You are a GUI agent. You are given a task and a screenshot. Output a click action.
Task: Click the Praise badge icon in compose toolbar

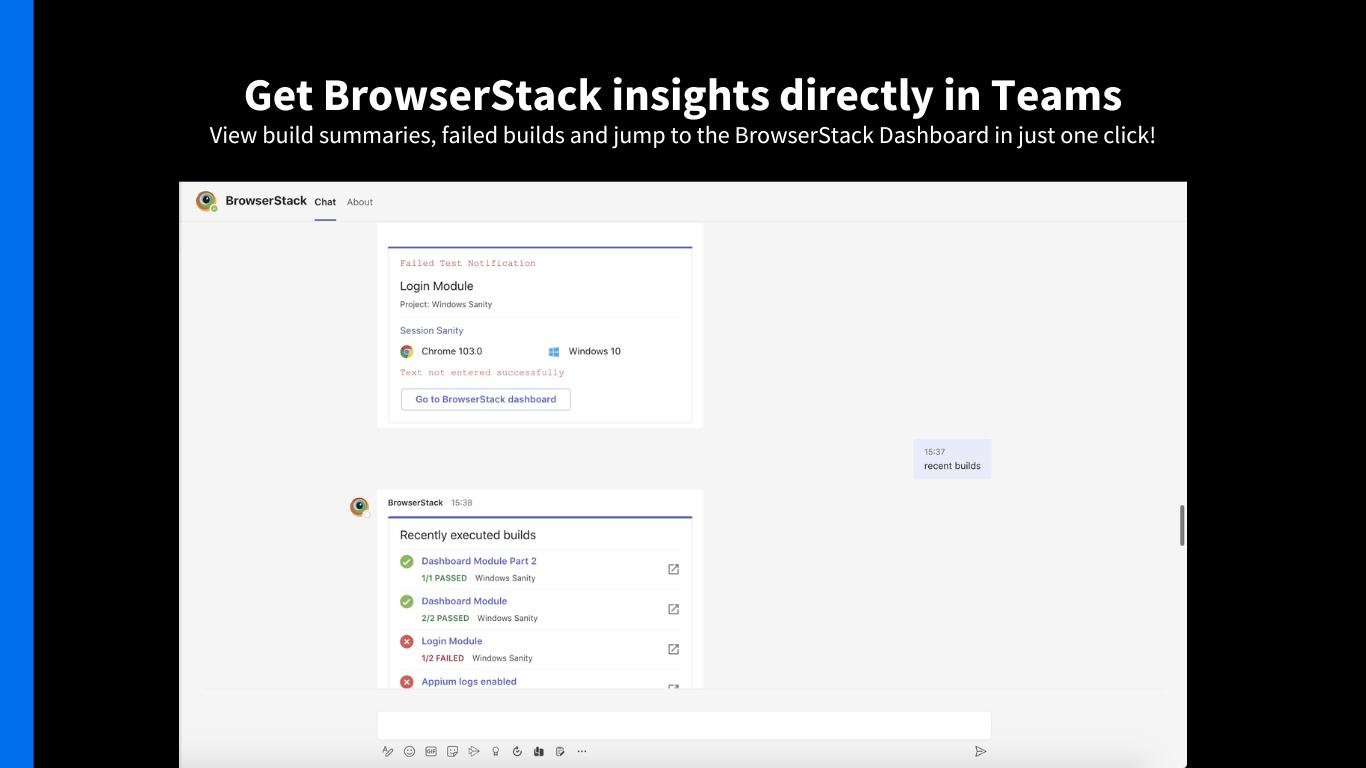496,751
